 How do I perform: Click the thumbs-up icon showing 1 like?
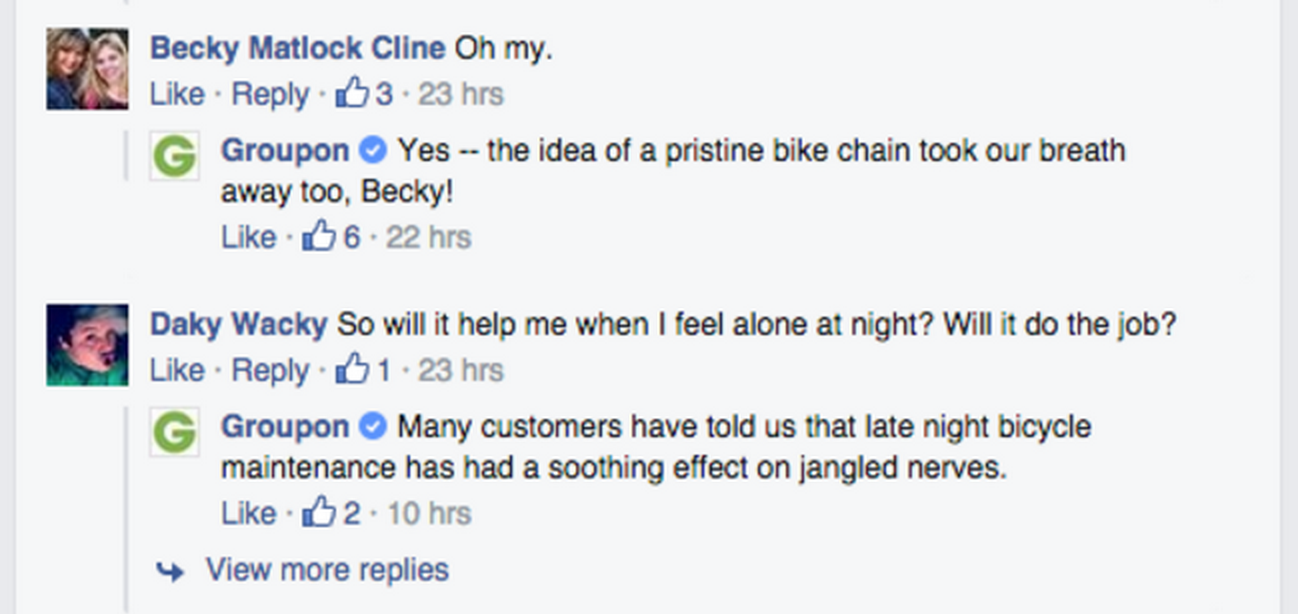(x=352, y=370)
